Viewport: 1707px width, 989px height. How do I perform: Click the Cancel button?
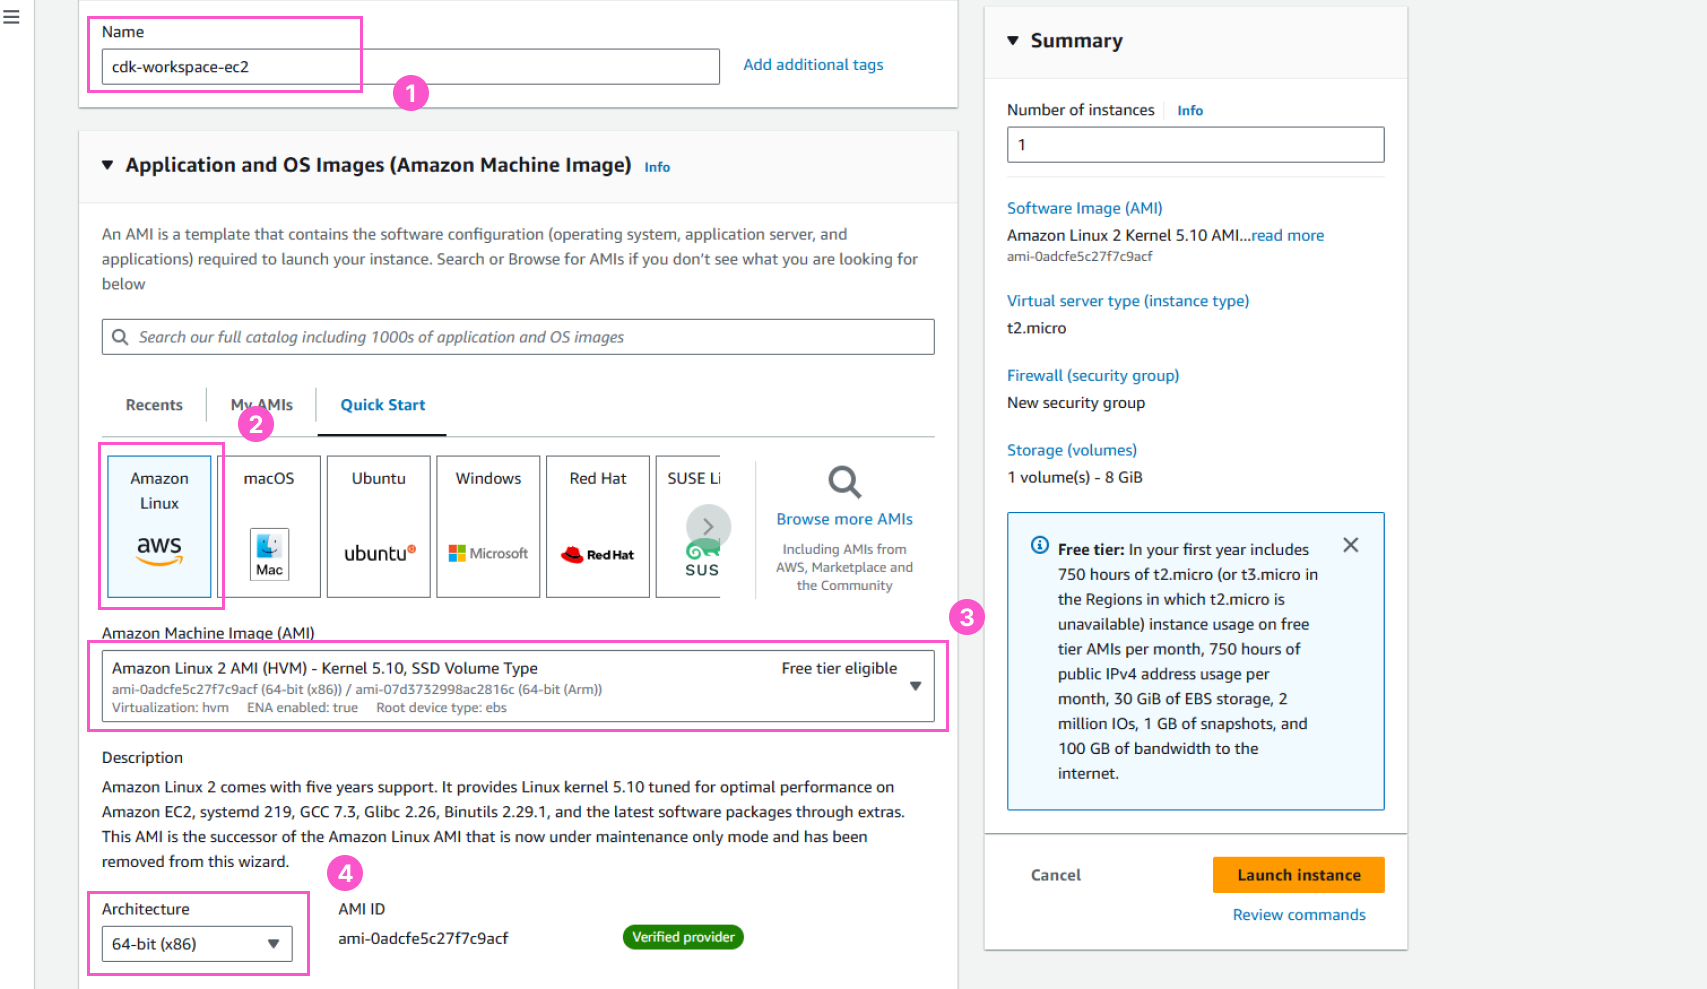1056,875
